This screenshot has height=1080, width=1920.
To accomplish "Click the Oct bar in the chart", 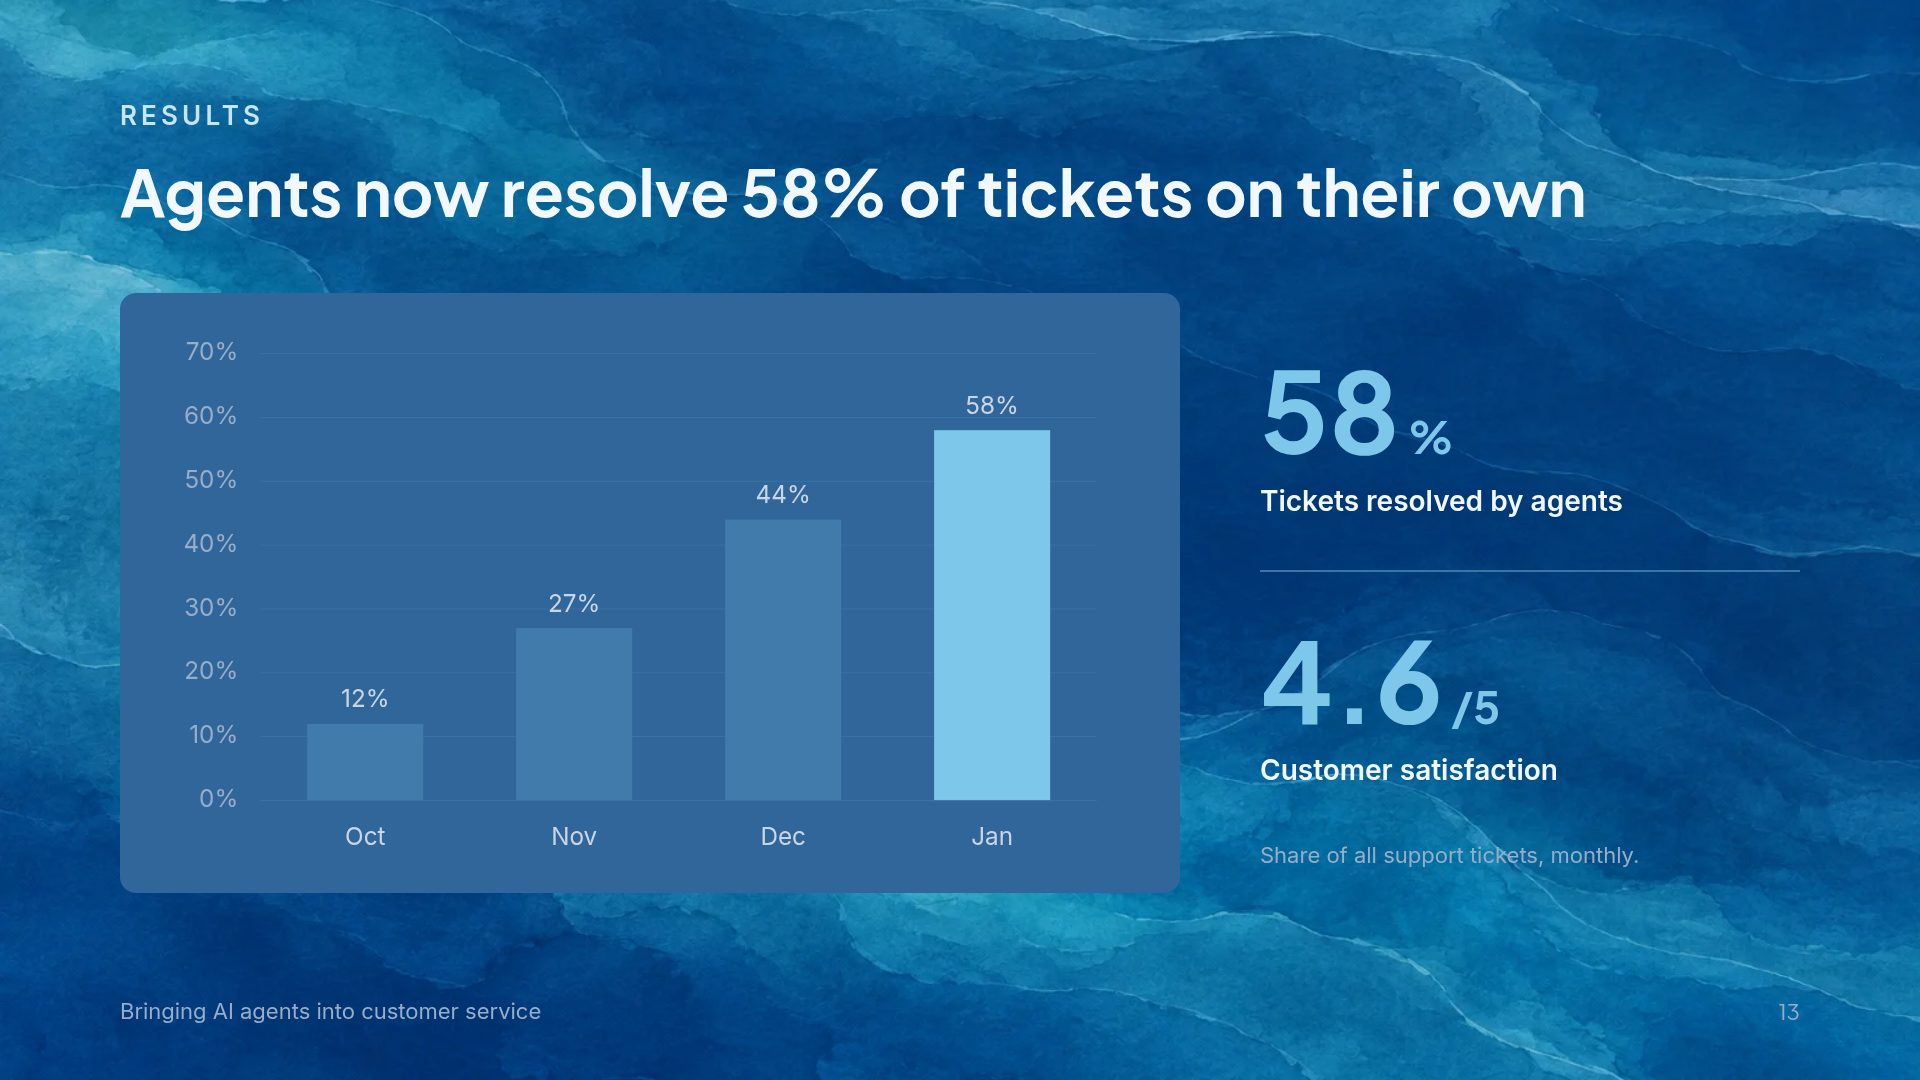I will click(365, 762).
